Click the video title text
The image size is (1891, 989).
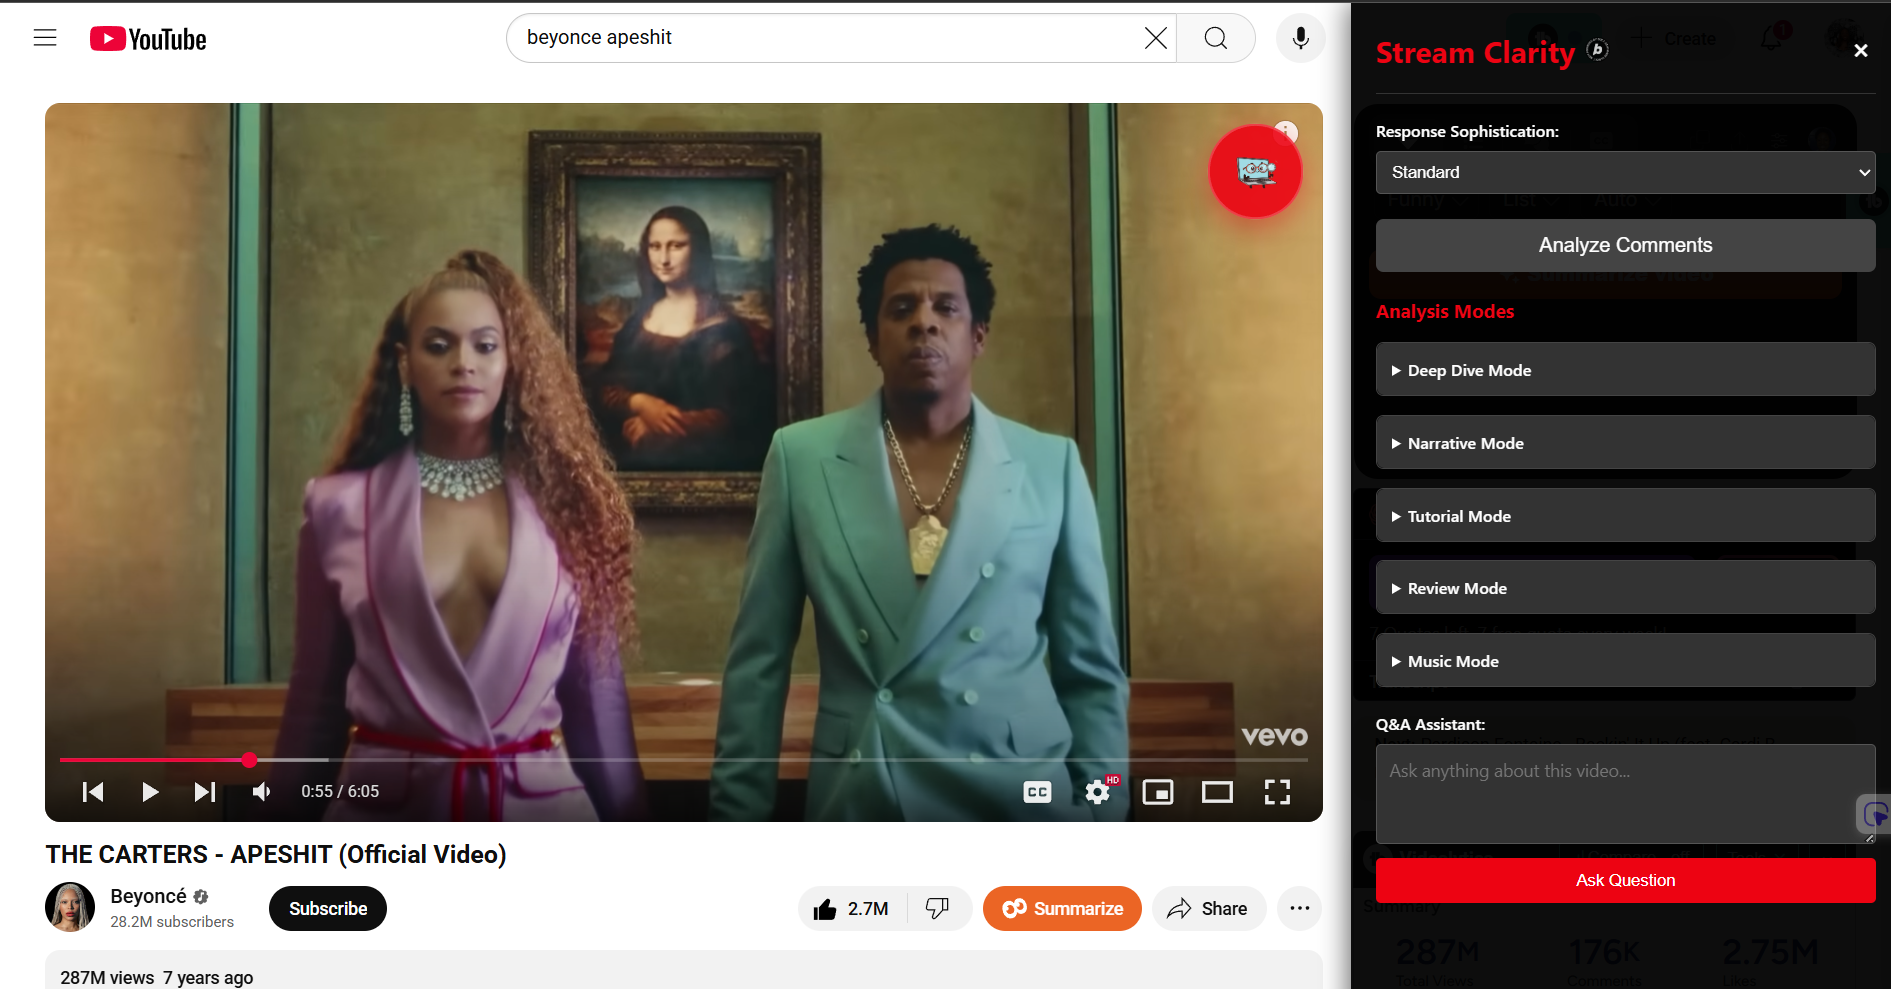point(276,855)
